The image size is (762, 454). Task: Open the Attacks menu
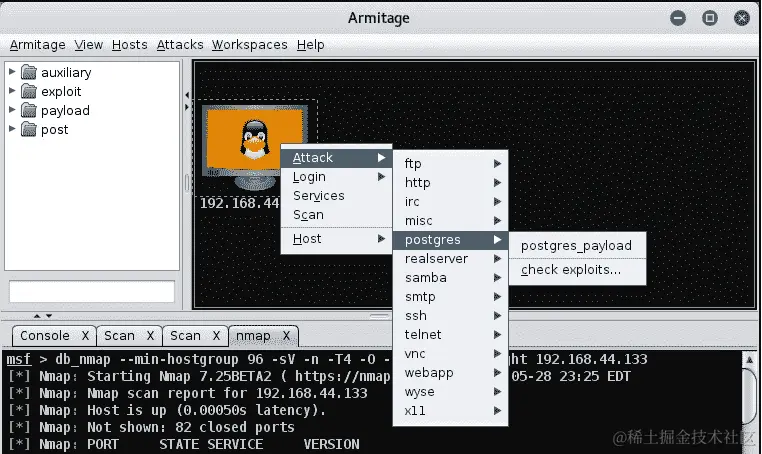(x=180, y=45)
